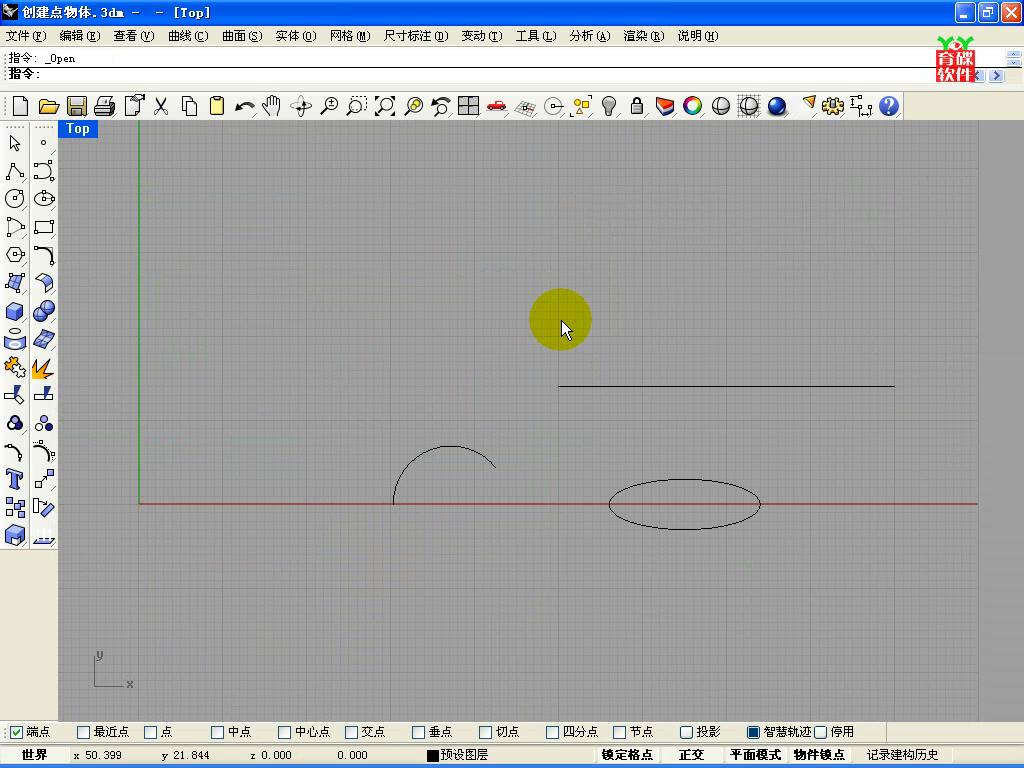Select the Polygon tool in sidebar
Screen dimensions: 1024x768
pyautogui.click(x=15, y=255)
